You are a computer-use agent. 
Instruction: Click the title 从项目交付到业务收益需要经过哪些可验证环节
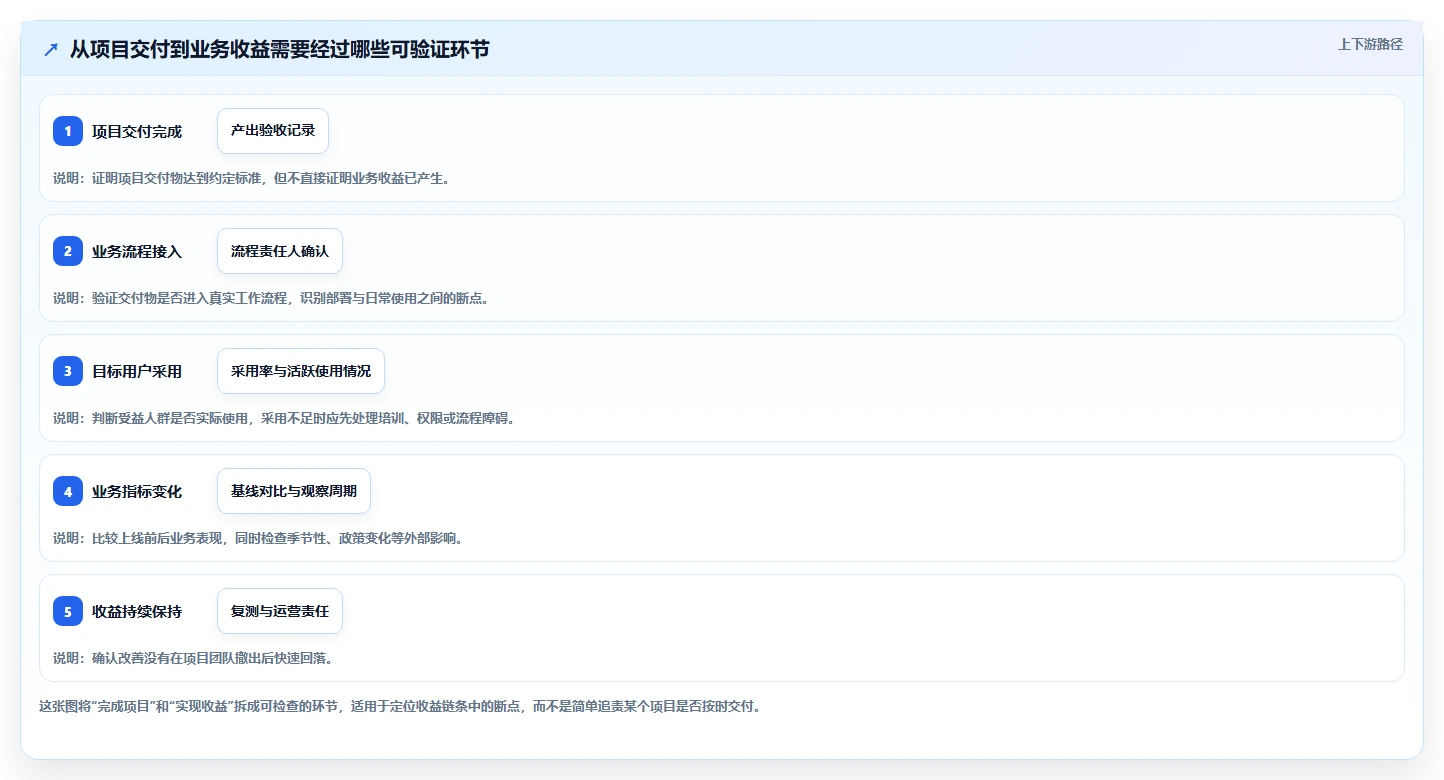click(280, 49)
